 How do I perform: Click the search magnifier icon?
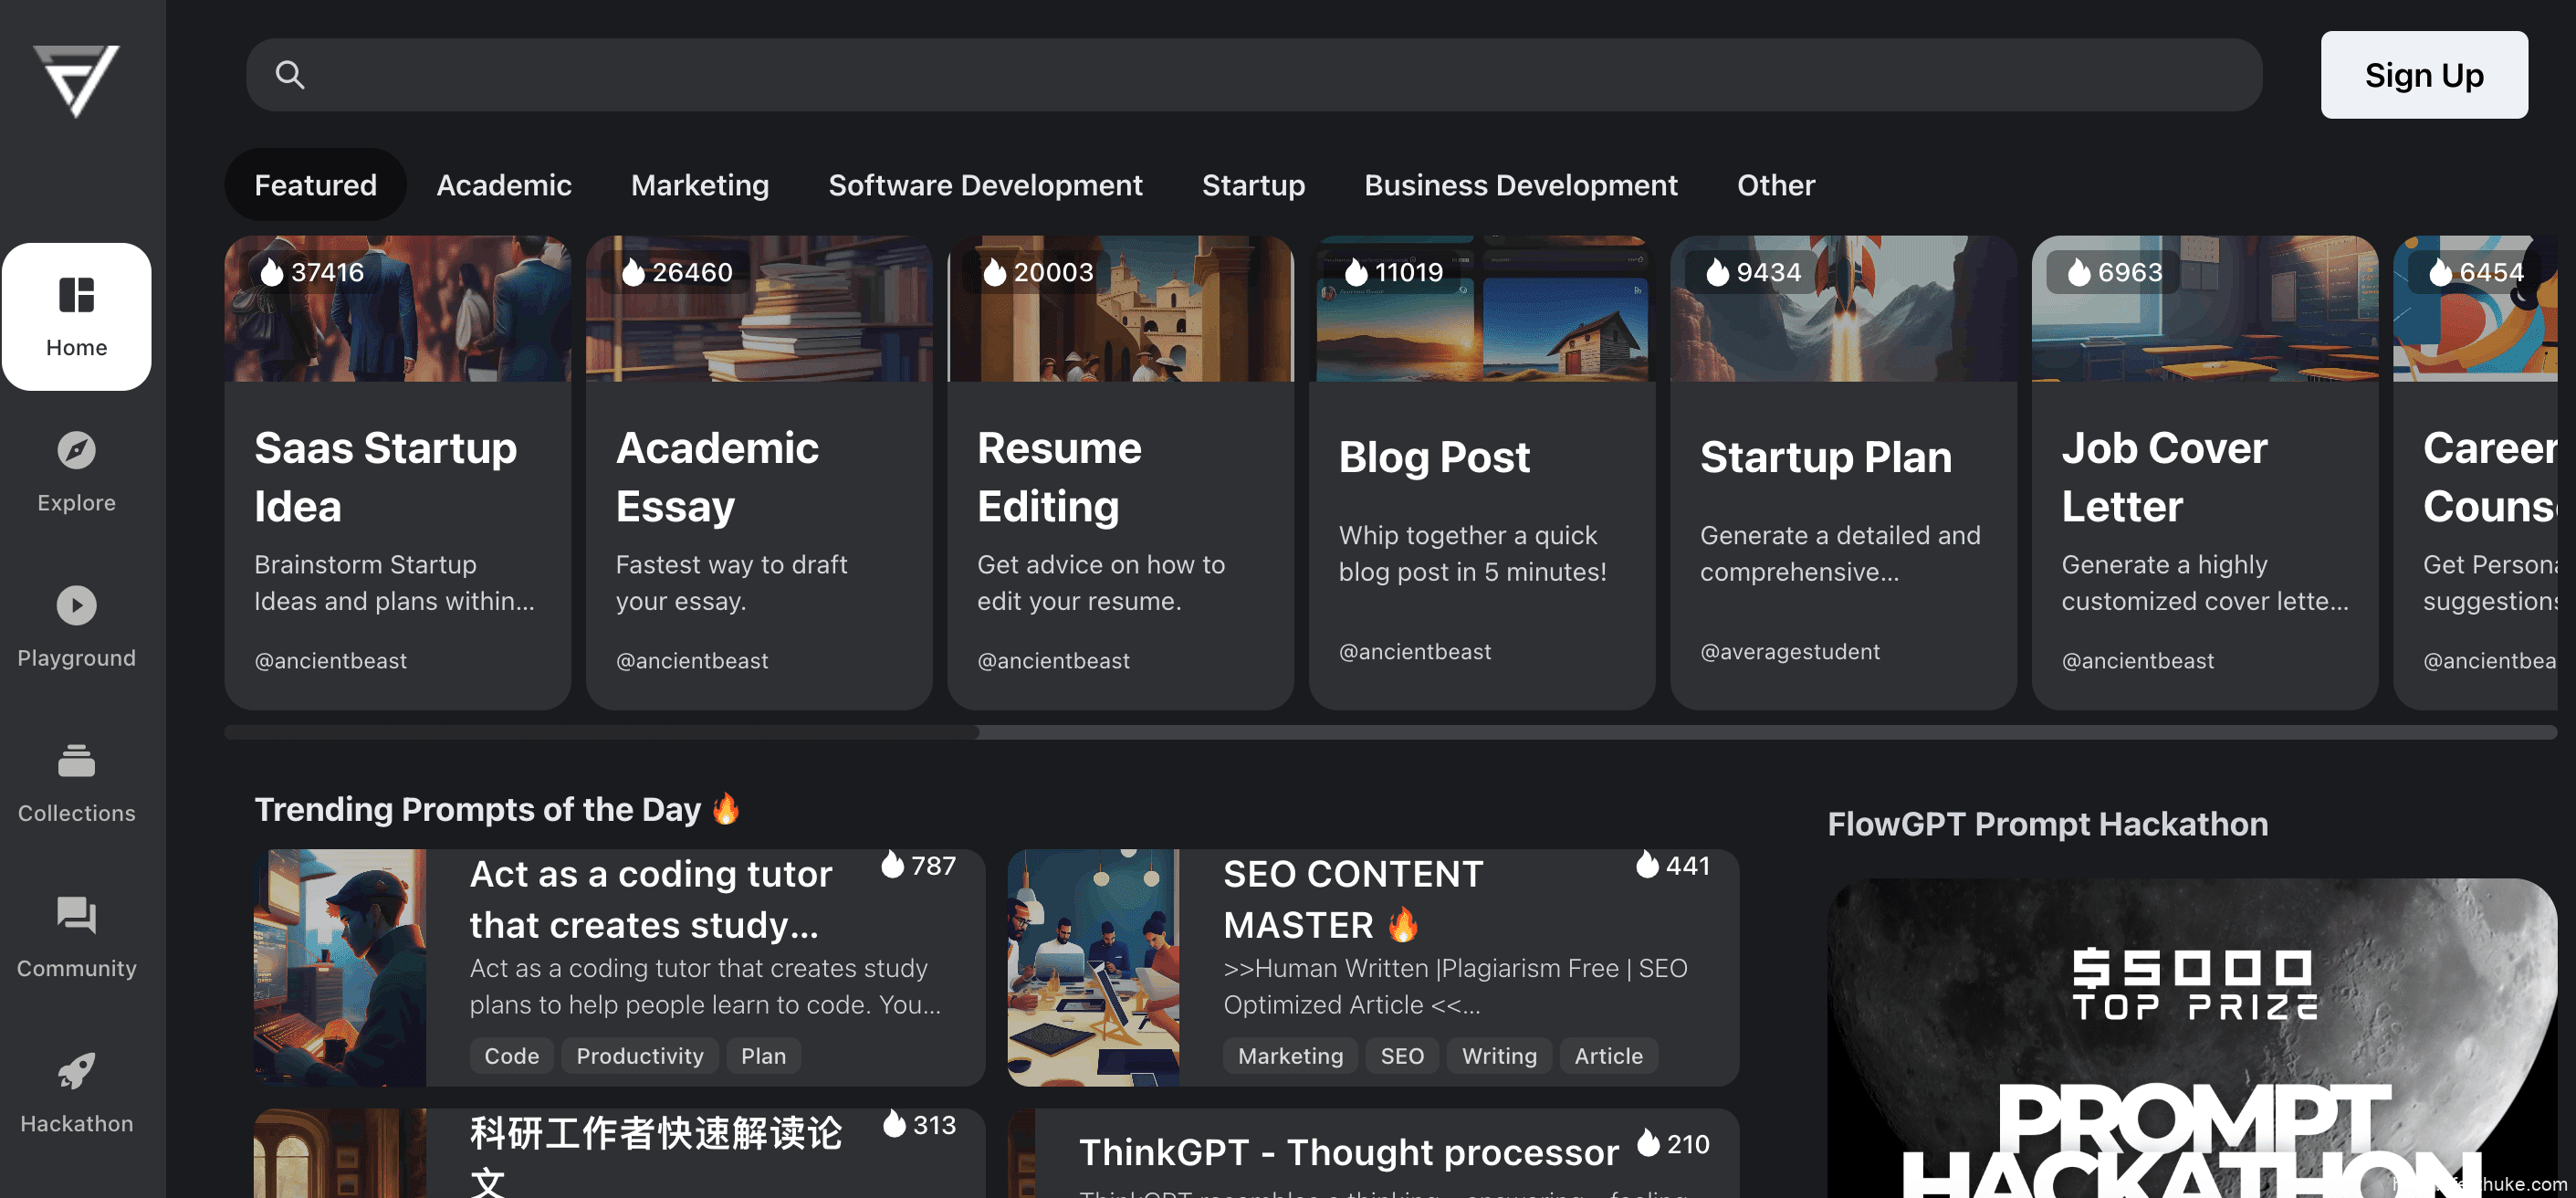(x=290, y=75)
